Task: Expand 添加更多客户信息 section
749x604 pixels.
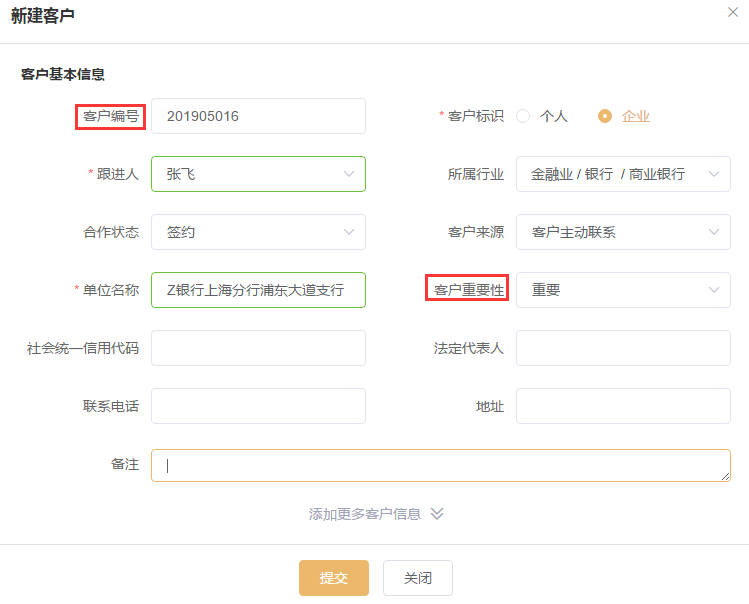Action: coord(365,514)
